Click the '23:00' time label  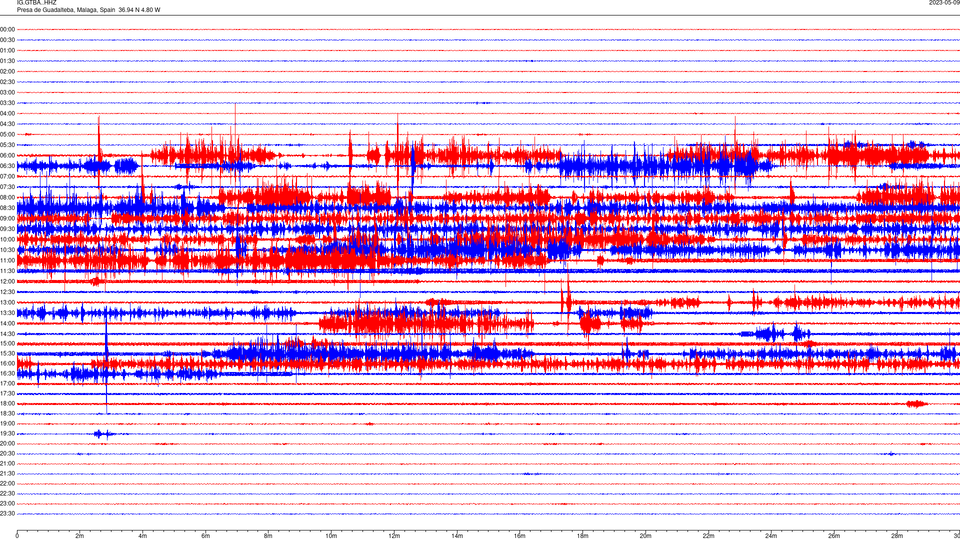click(x=7, y=504)
